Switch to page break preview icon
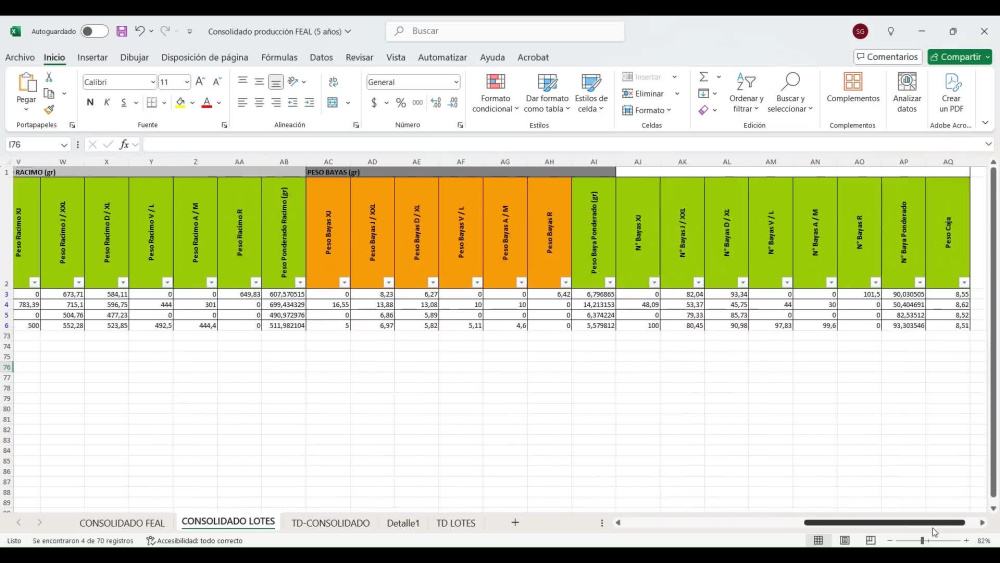1000x563 pixels. tap(871, 541)
